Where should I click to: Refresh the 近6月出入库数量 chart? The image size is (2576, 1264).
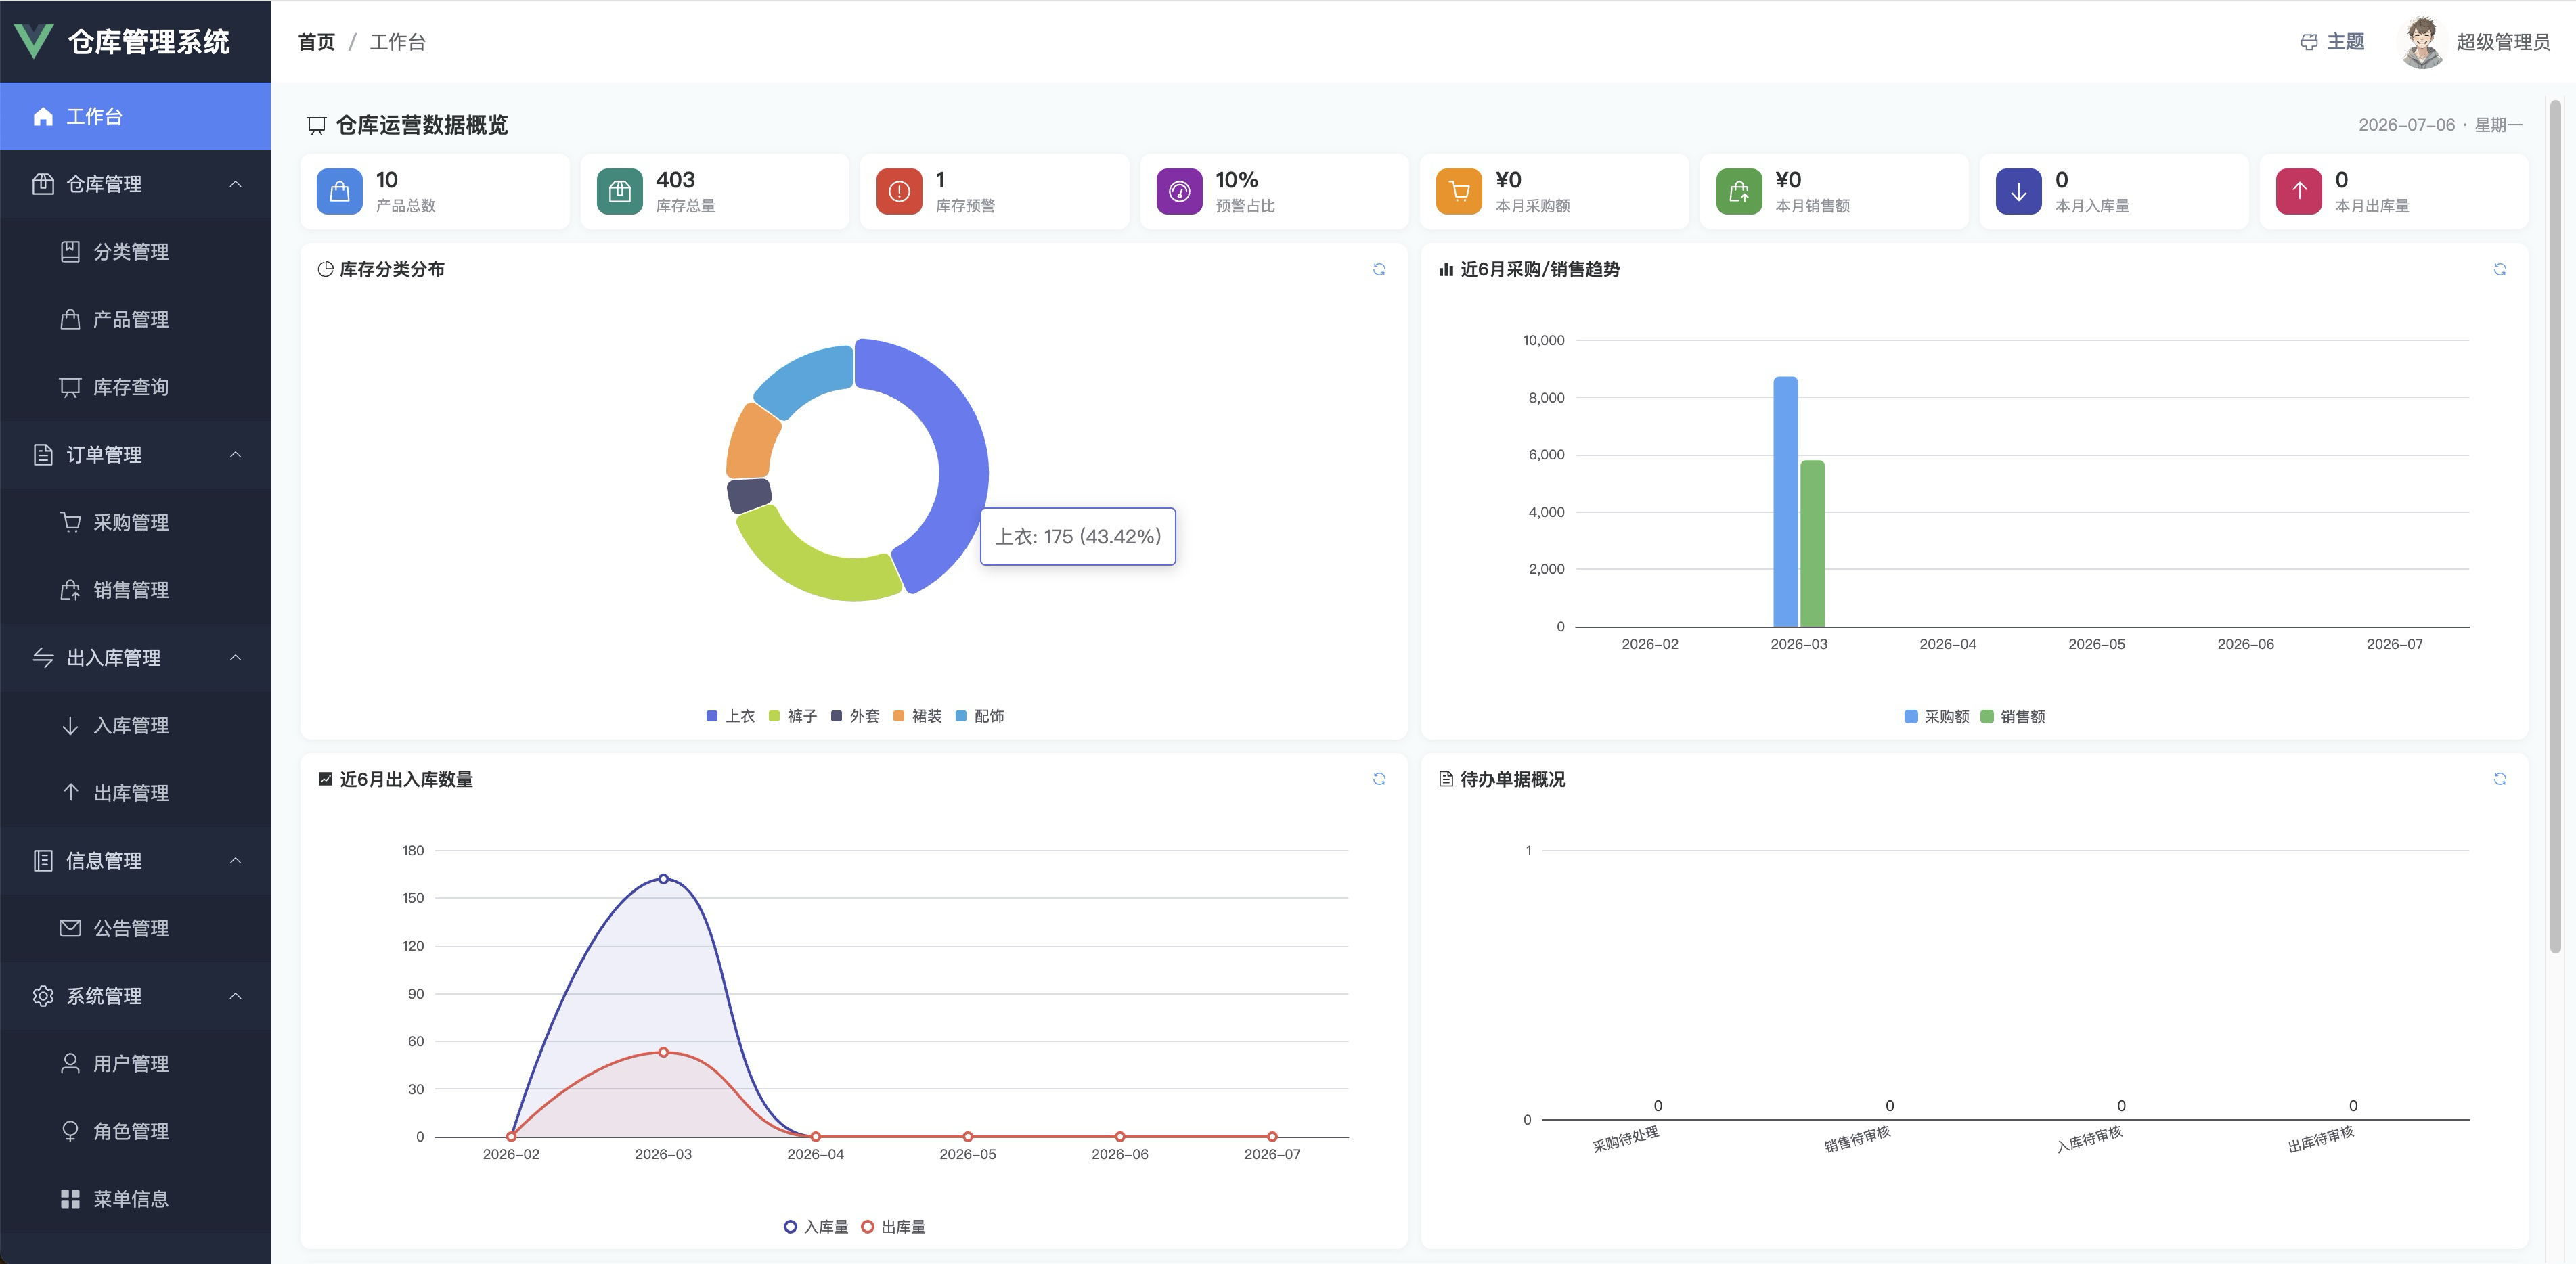[1379, 779]
